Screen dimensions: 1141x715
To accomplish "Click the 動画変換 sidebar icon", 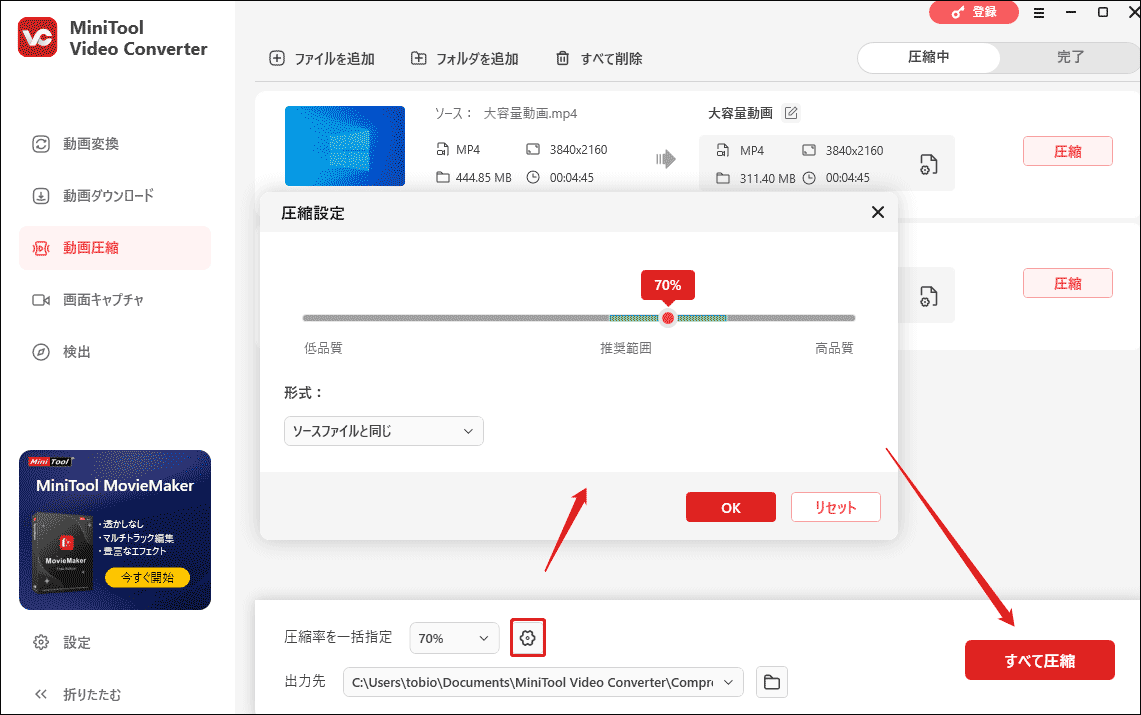I will [41, 144].
